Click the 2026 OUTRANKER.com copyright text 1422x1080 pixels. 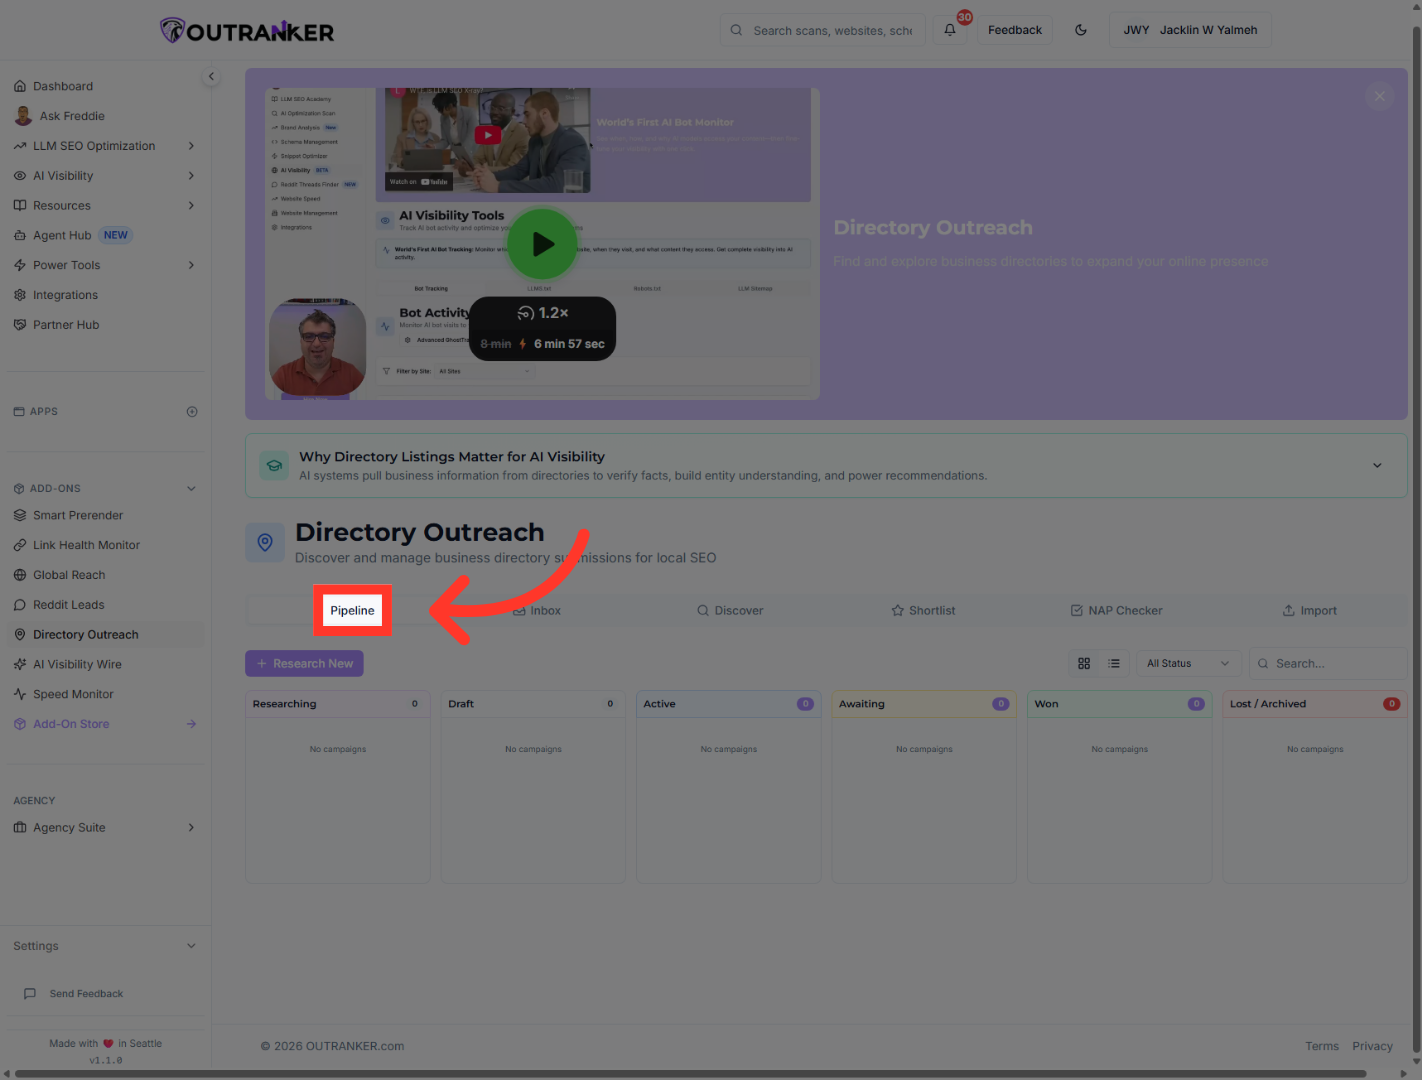(332, 1046)
